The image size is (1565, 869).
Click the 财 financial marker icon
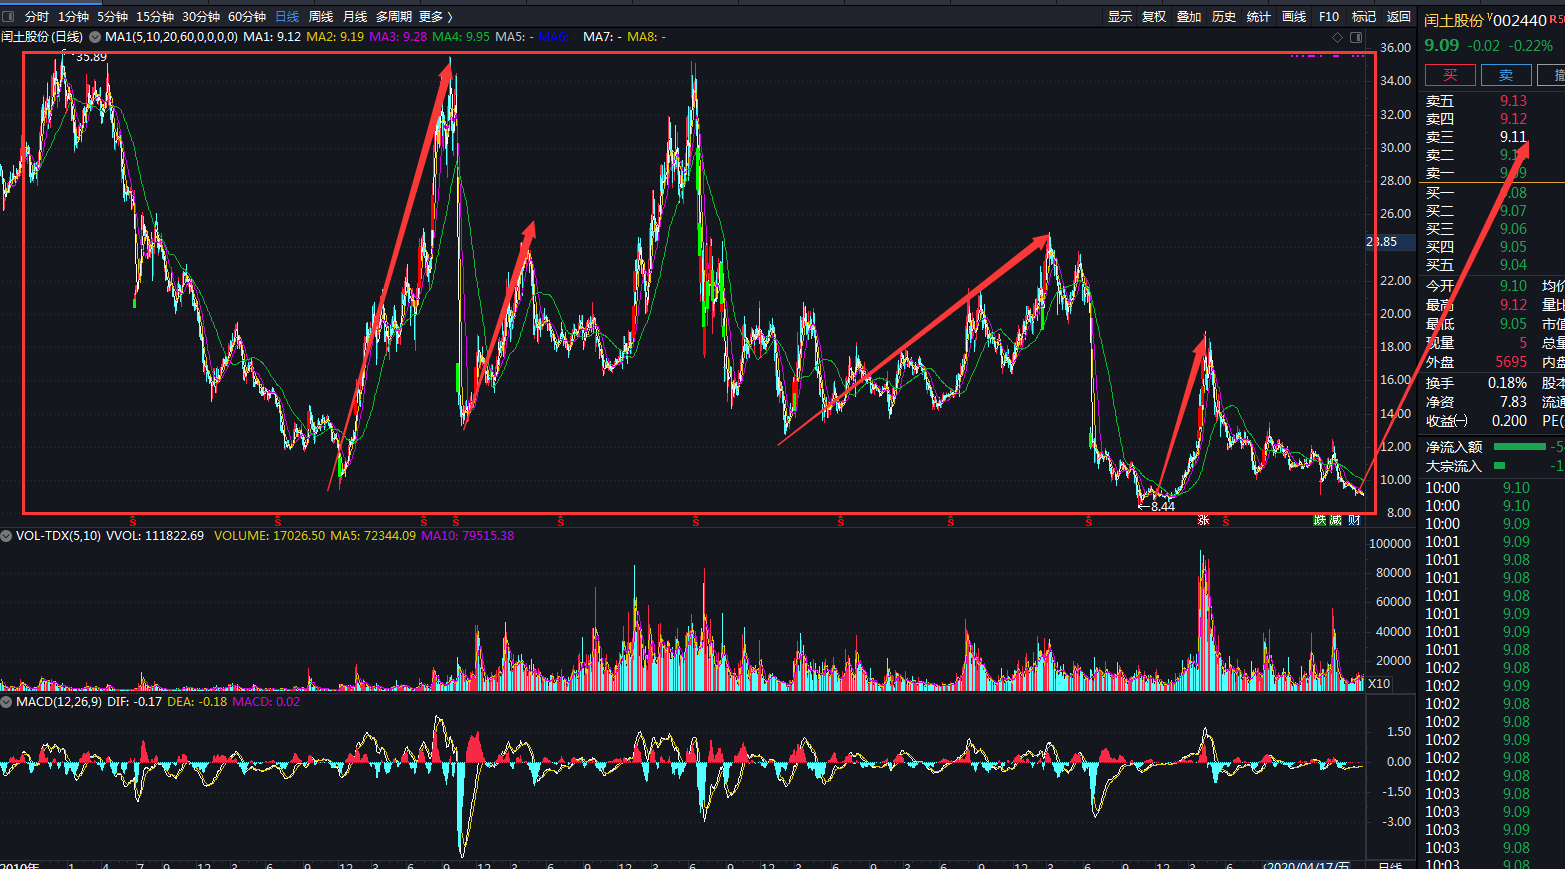pyautogui.click(x=1354, y=520)
